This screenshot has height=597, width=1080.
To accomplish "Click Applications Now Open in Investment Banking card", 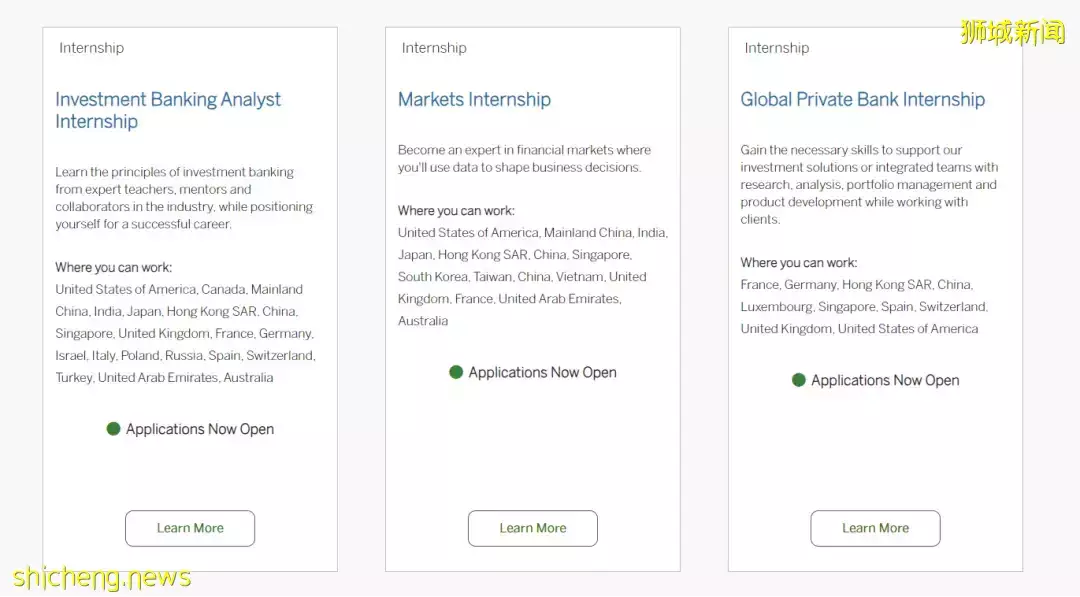I will click(x=200, y=429).
